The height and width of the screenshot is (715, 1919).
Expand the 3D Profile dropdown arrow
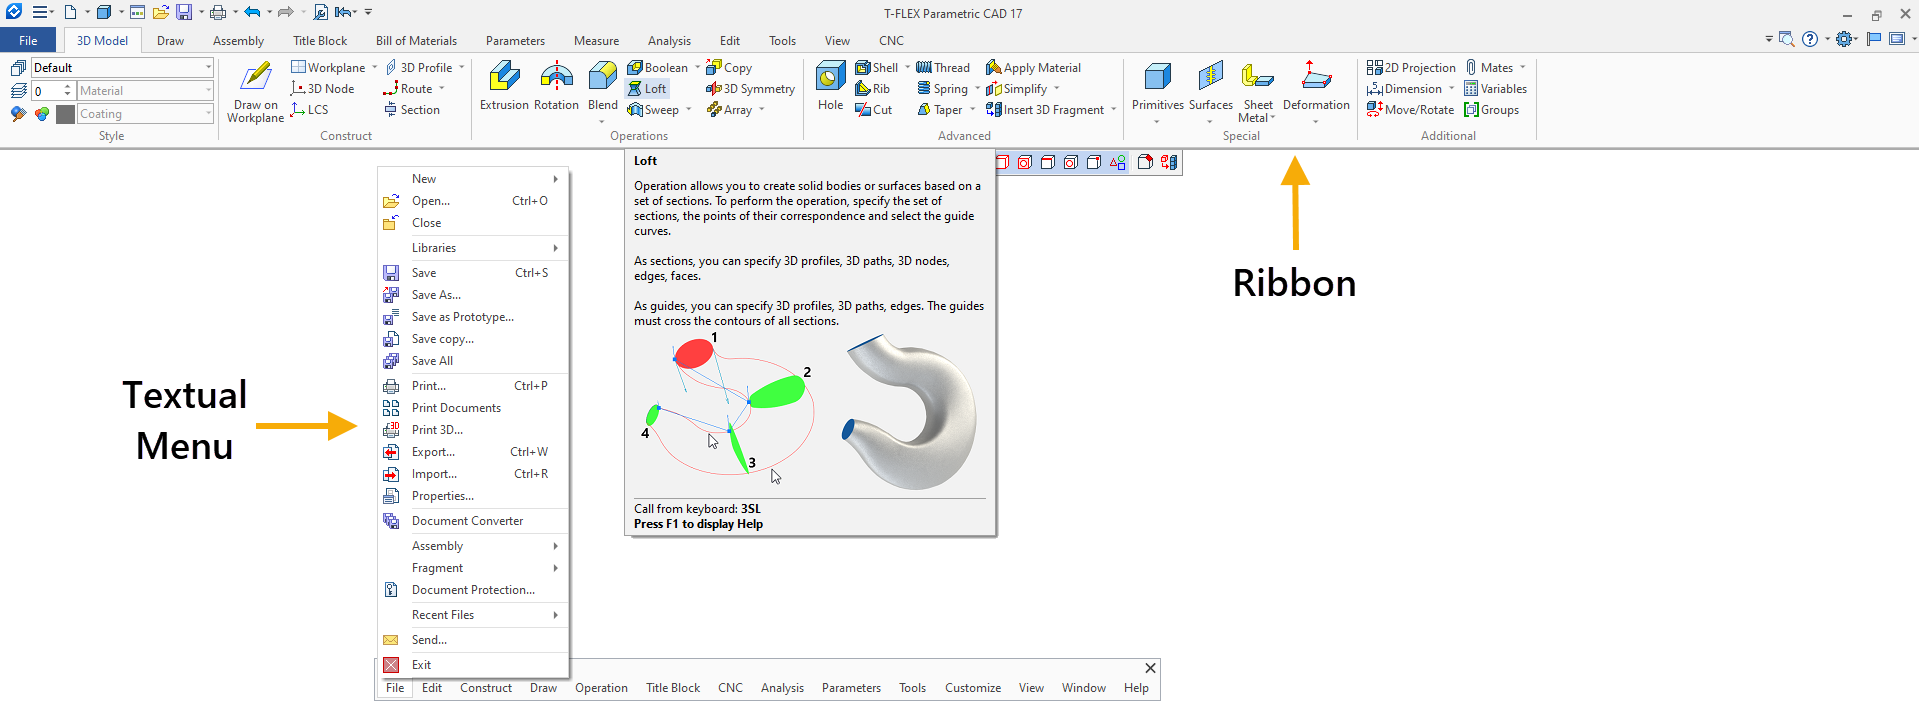461,68
